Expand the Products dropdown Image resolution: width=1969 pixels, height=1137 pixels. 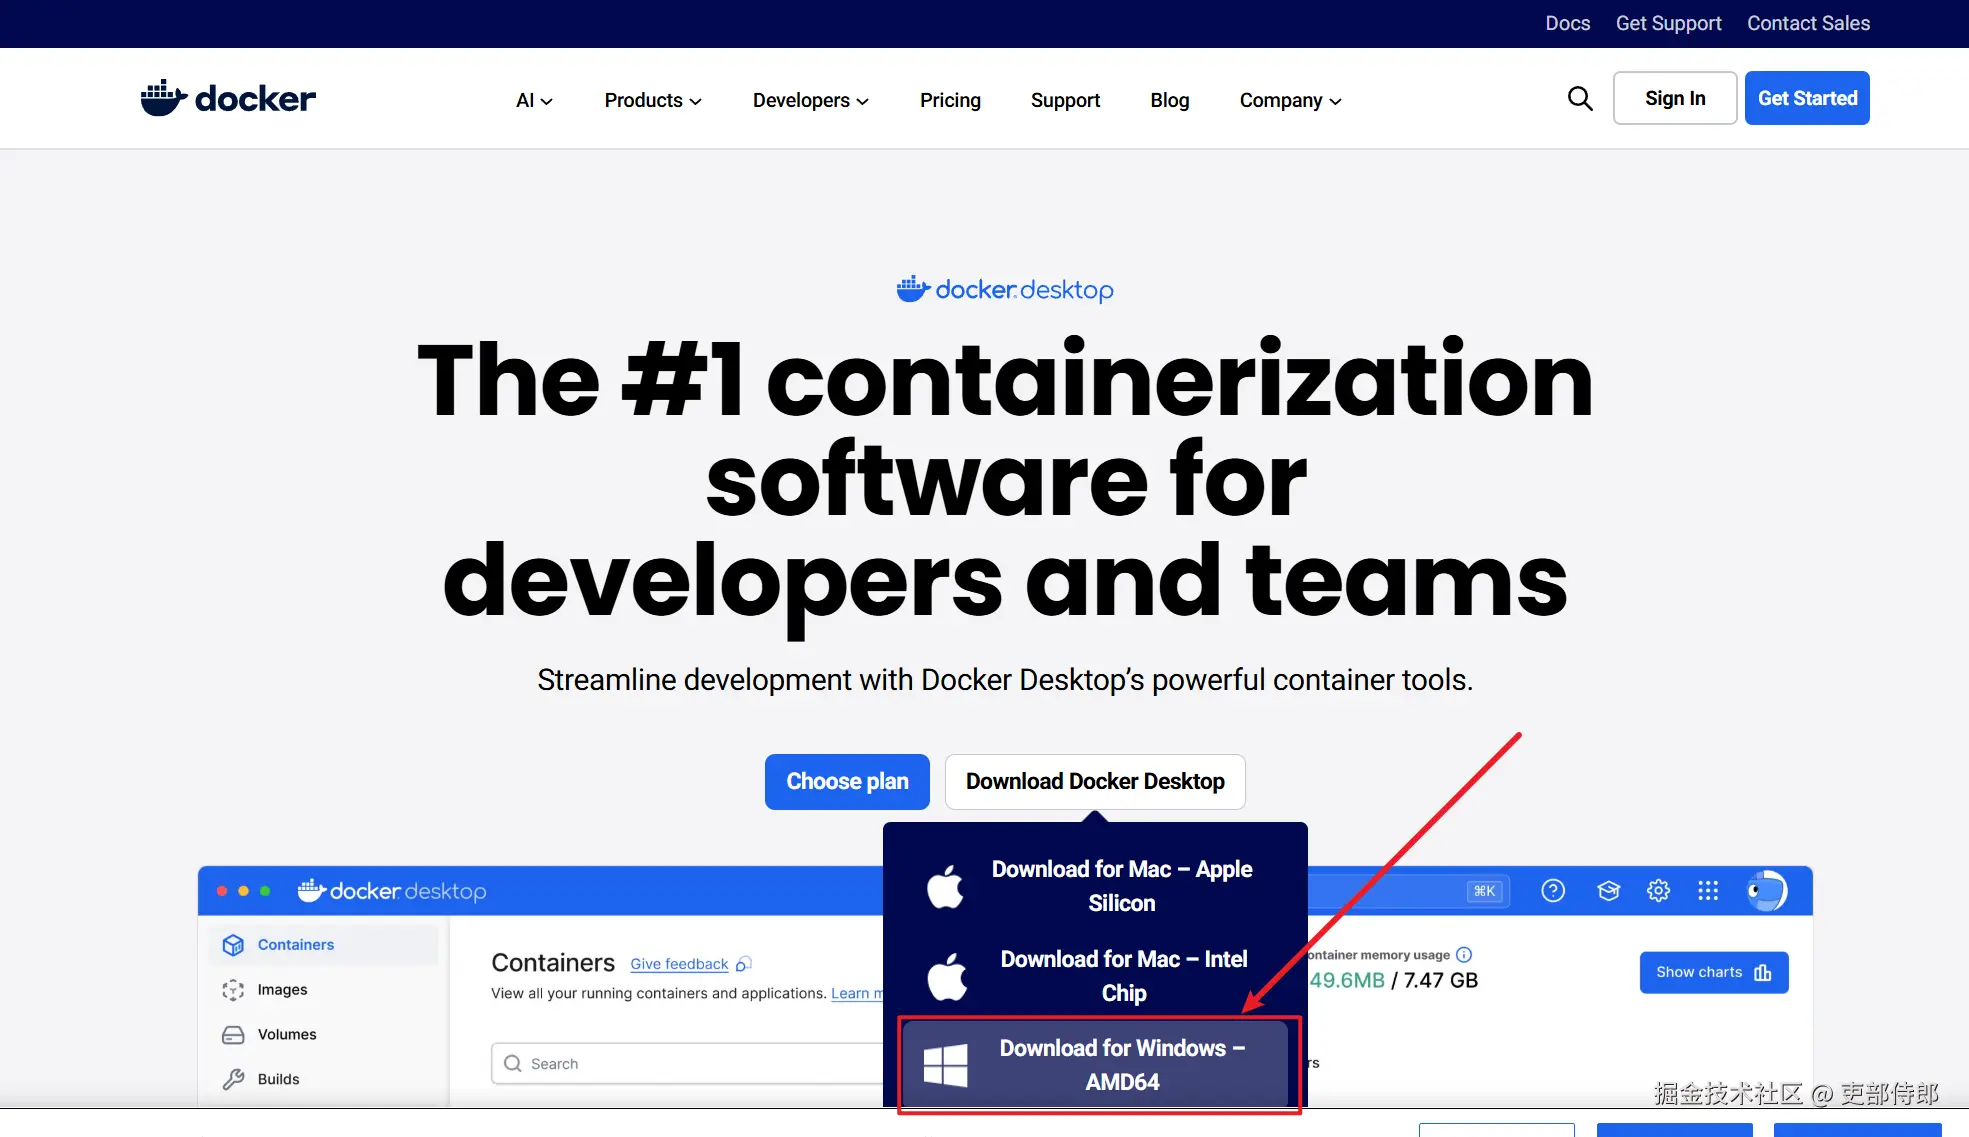(x=652, y=100)
